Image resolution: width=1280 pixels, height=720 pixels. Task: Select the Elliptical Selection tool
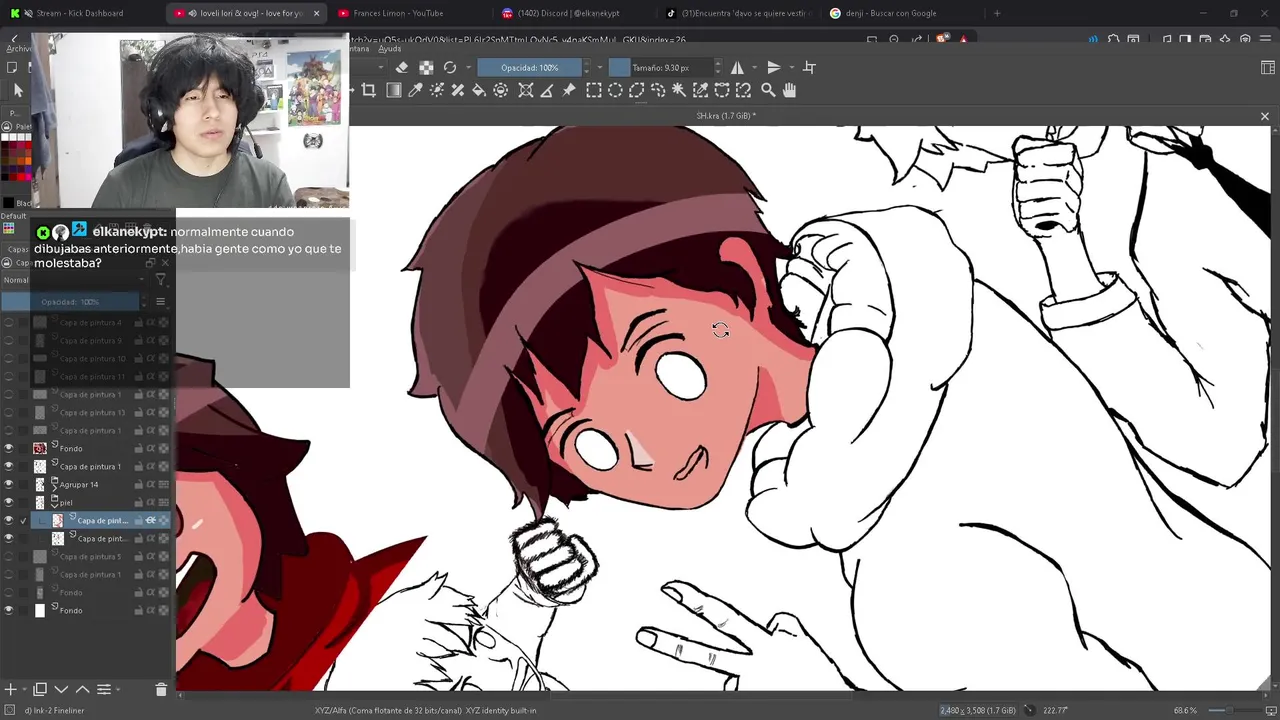pyautogui.click(x=615, y=90)
